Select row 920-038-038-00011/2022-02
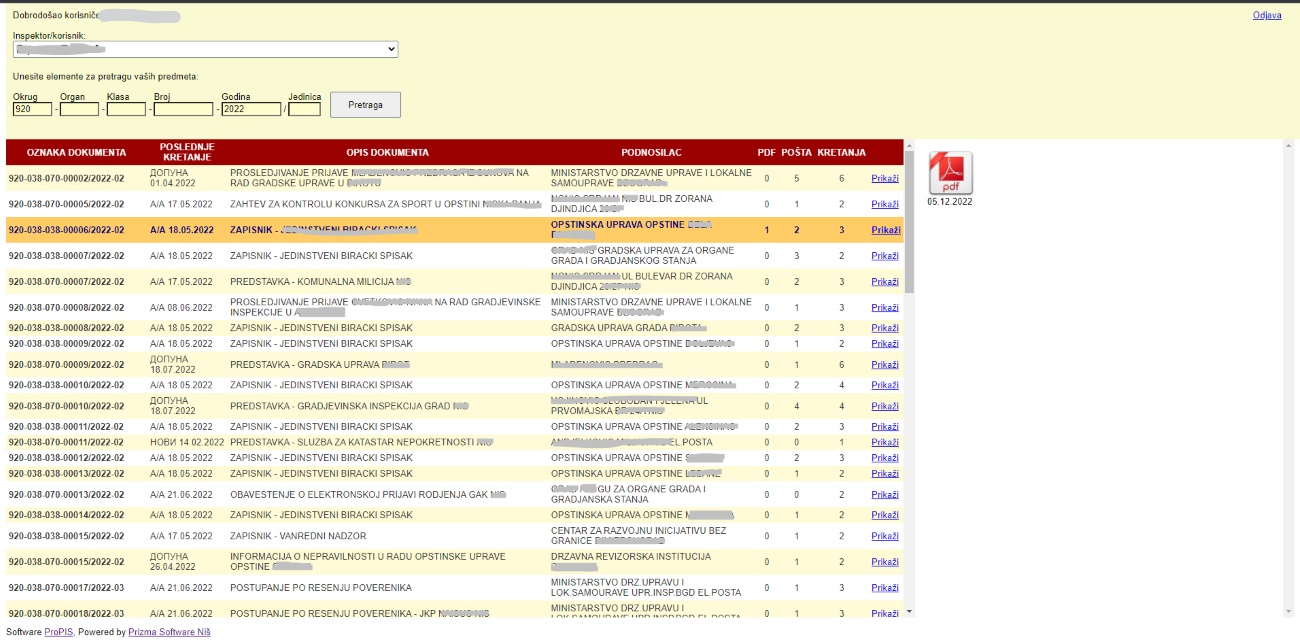 pyautogui.click(x=454, y=427)
